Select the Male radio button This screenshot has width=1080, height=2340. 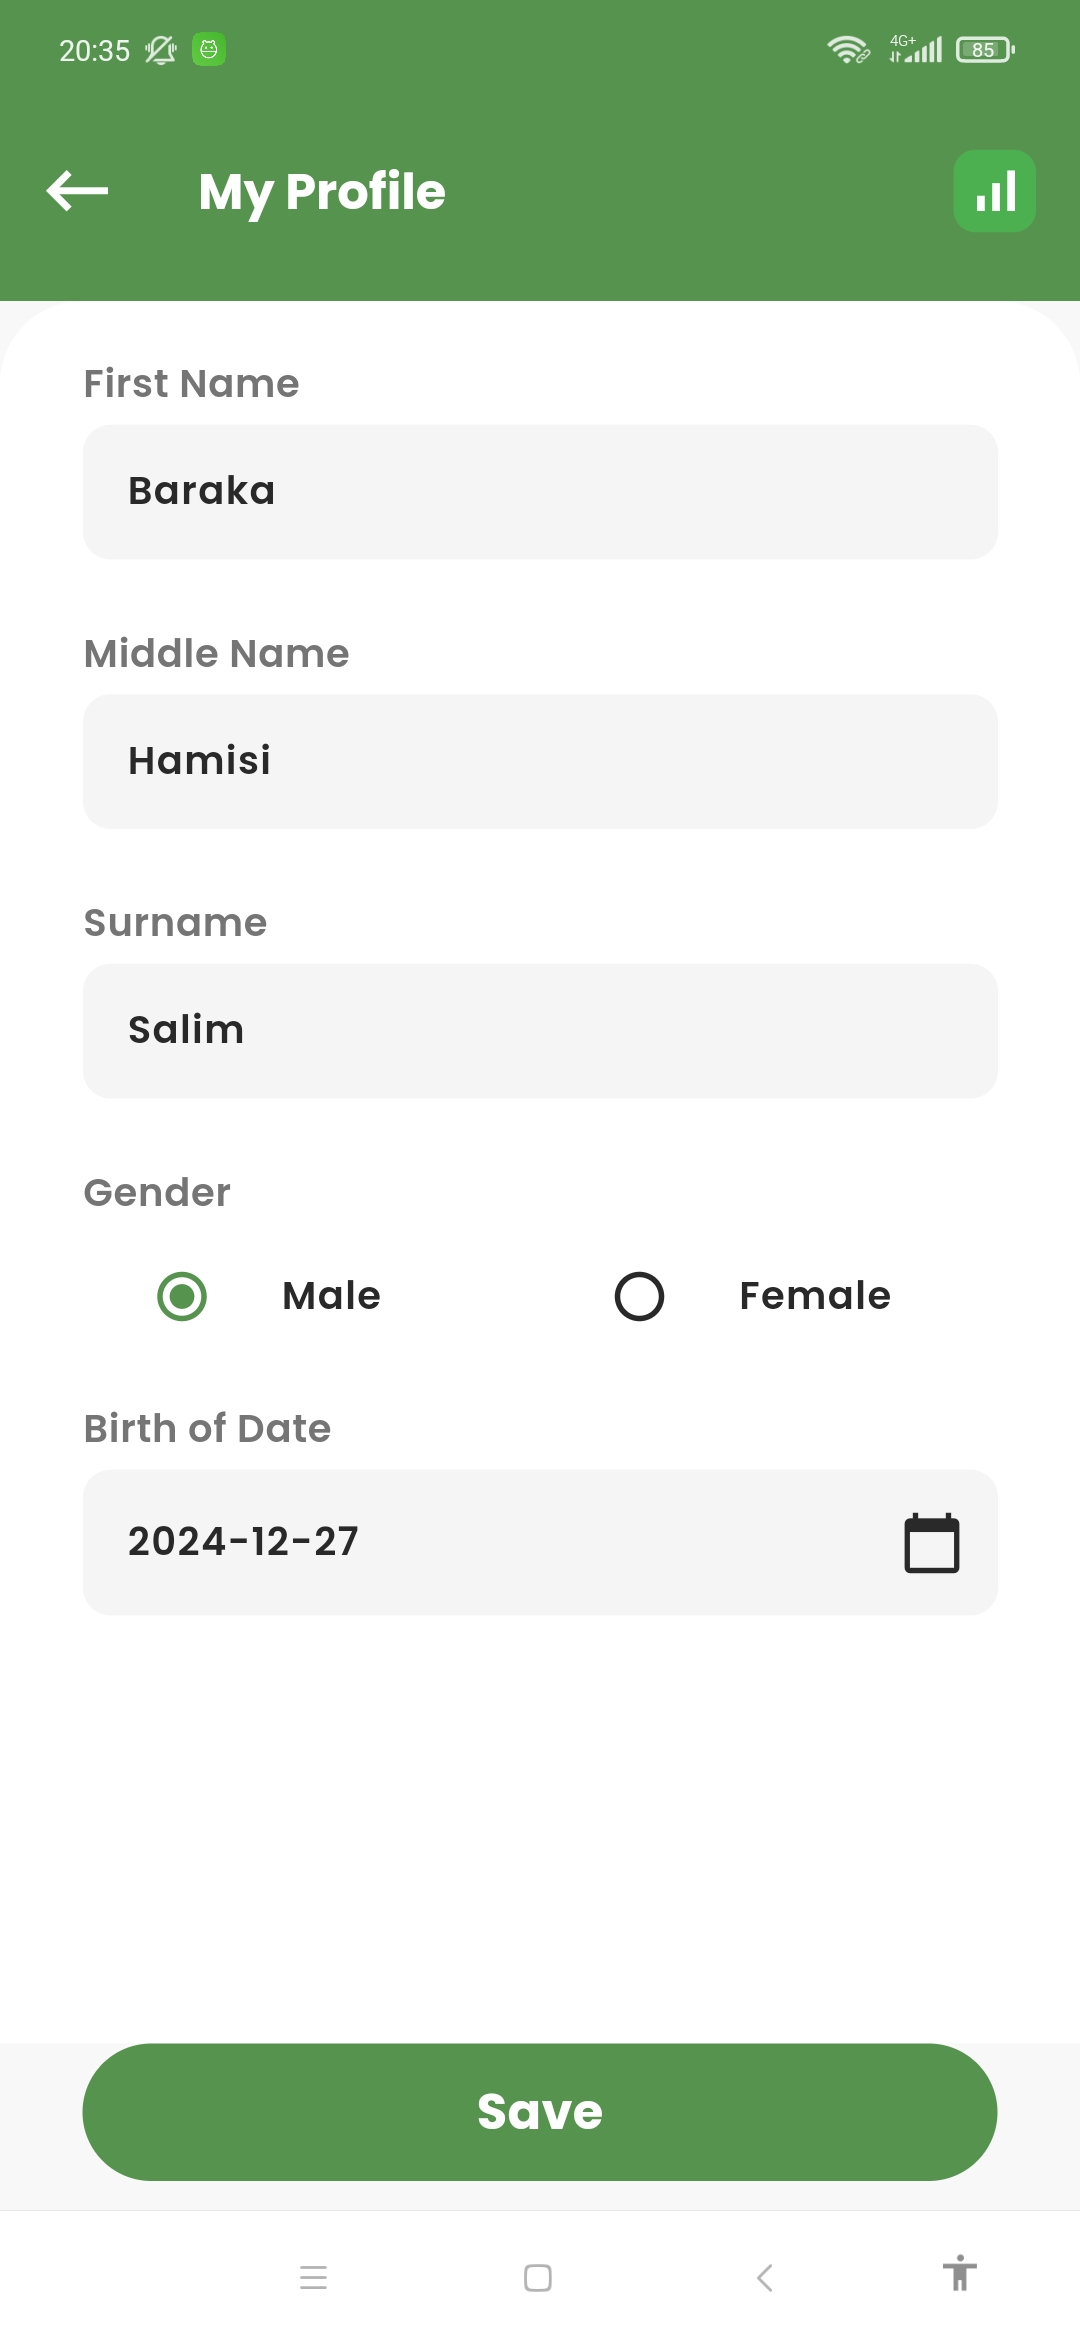[182, 1296]
